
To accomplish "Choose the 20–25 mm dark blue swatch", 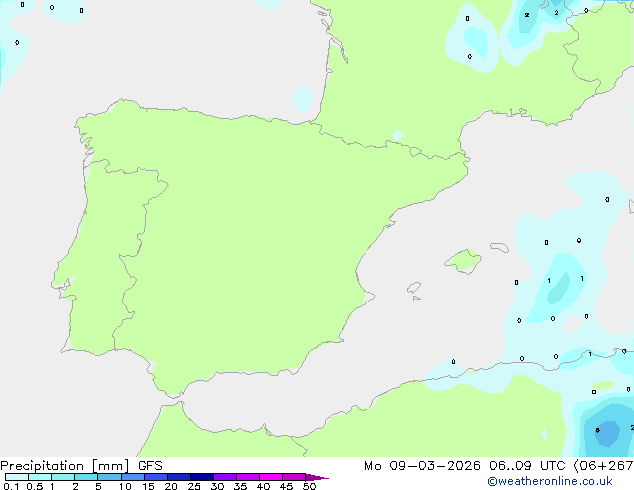I will (x=178, y=477).
